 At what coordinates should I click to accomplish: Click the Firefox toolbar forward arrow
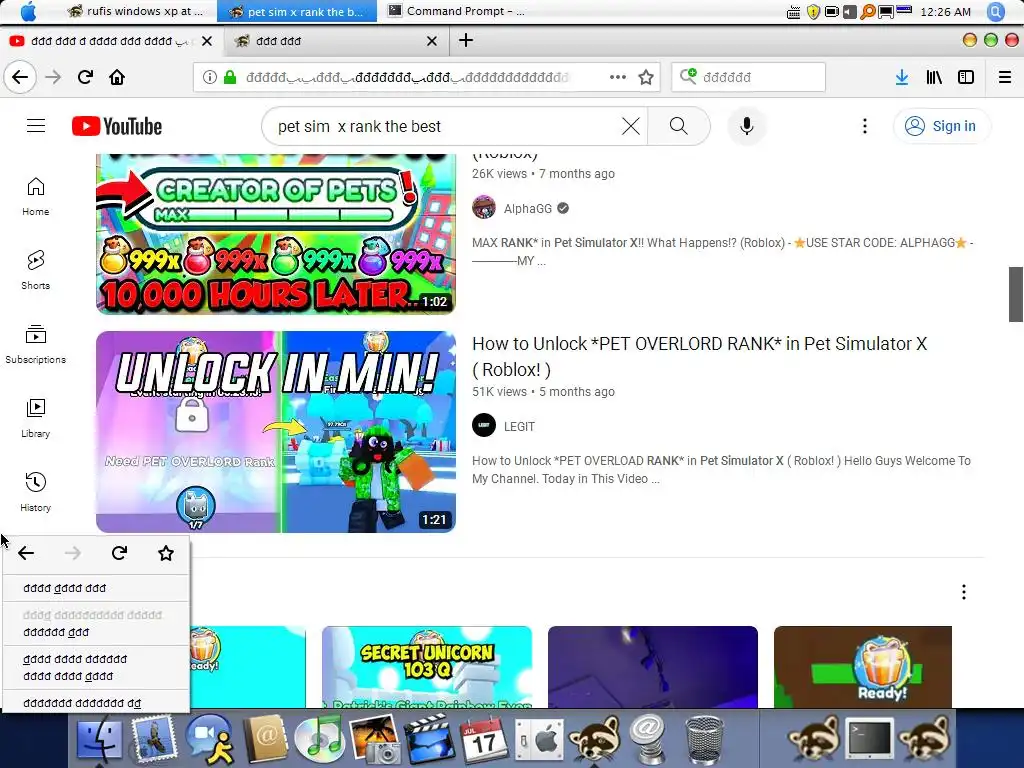pos(53,77)
